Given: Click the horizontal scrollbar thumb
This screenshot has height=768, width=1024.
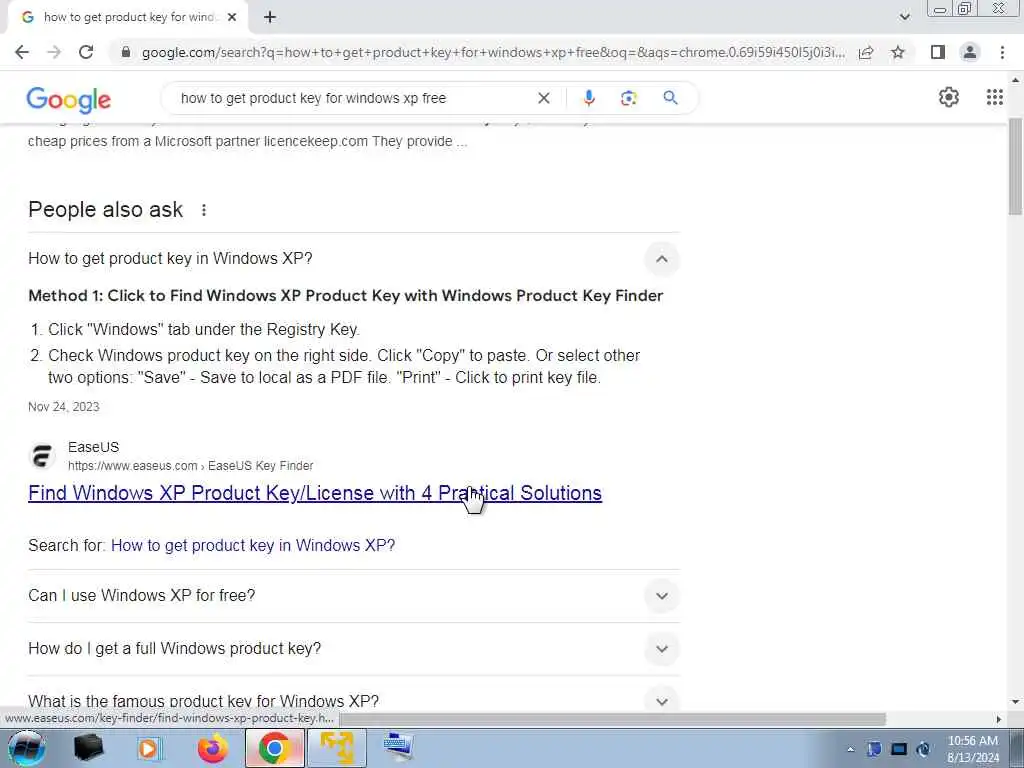Looking at the screenshot, I should click(x=613, y=719).
